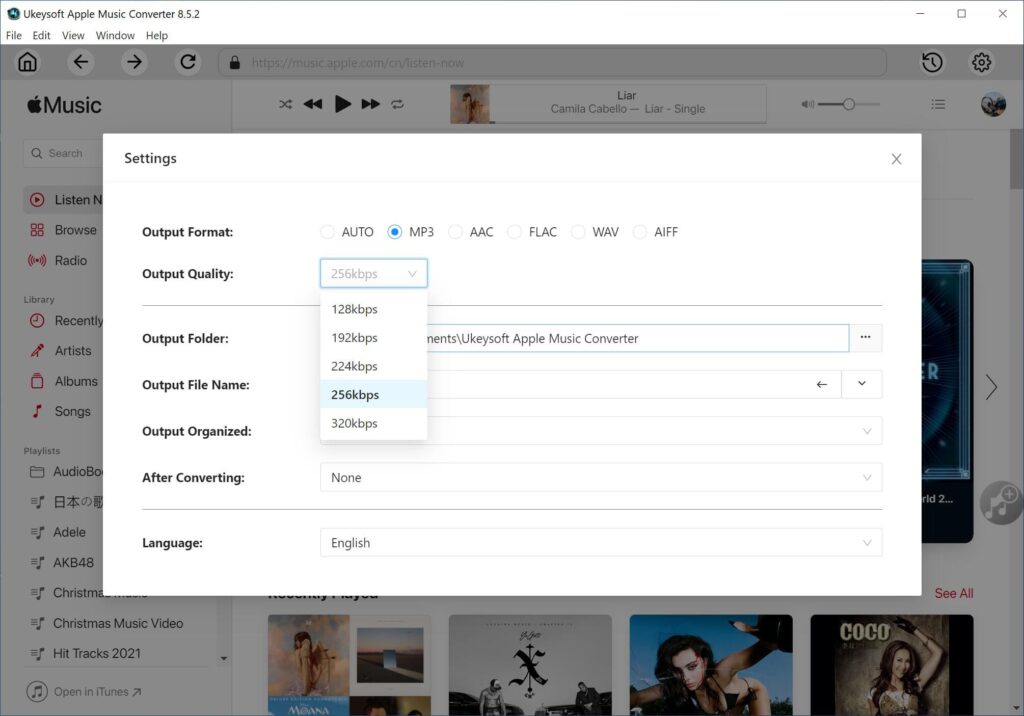
Task: Navigate forward with the right arrow
Action: (134, 62)
